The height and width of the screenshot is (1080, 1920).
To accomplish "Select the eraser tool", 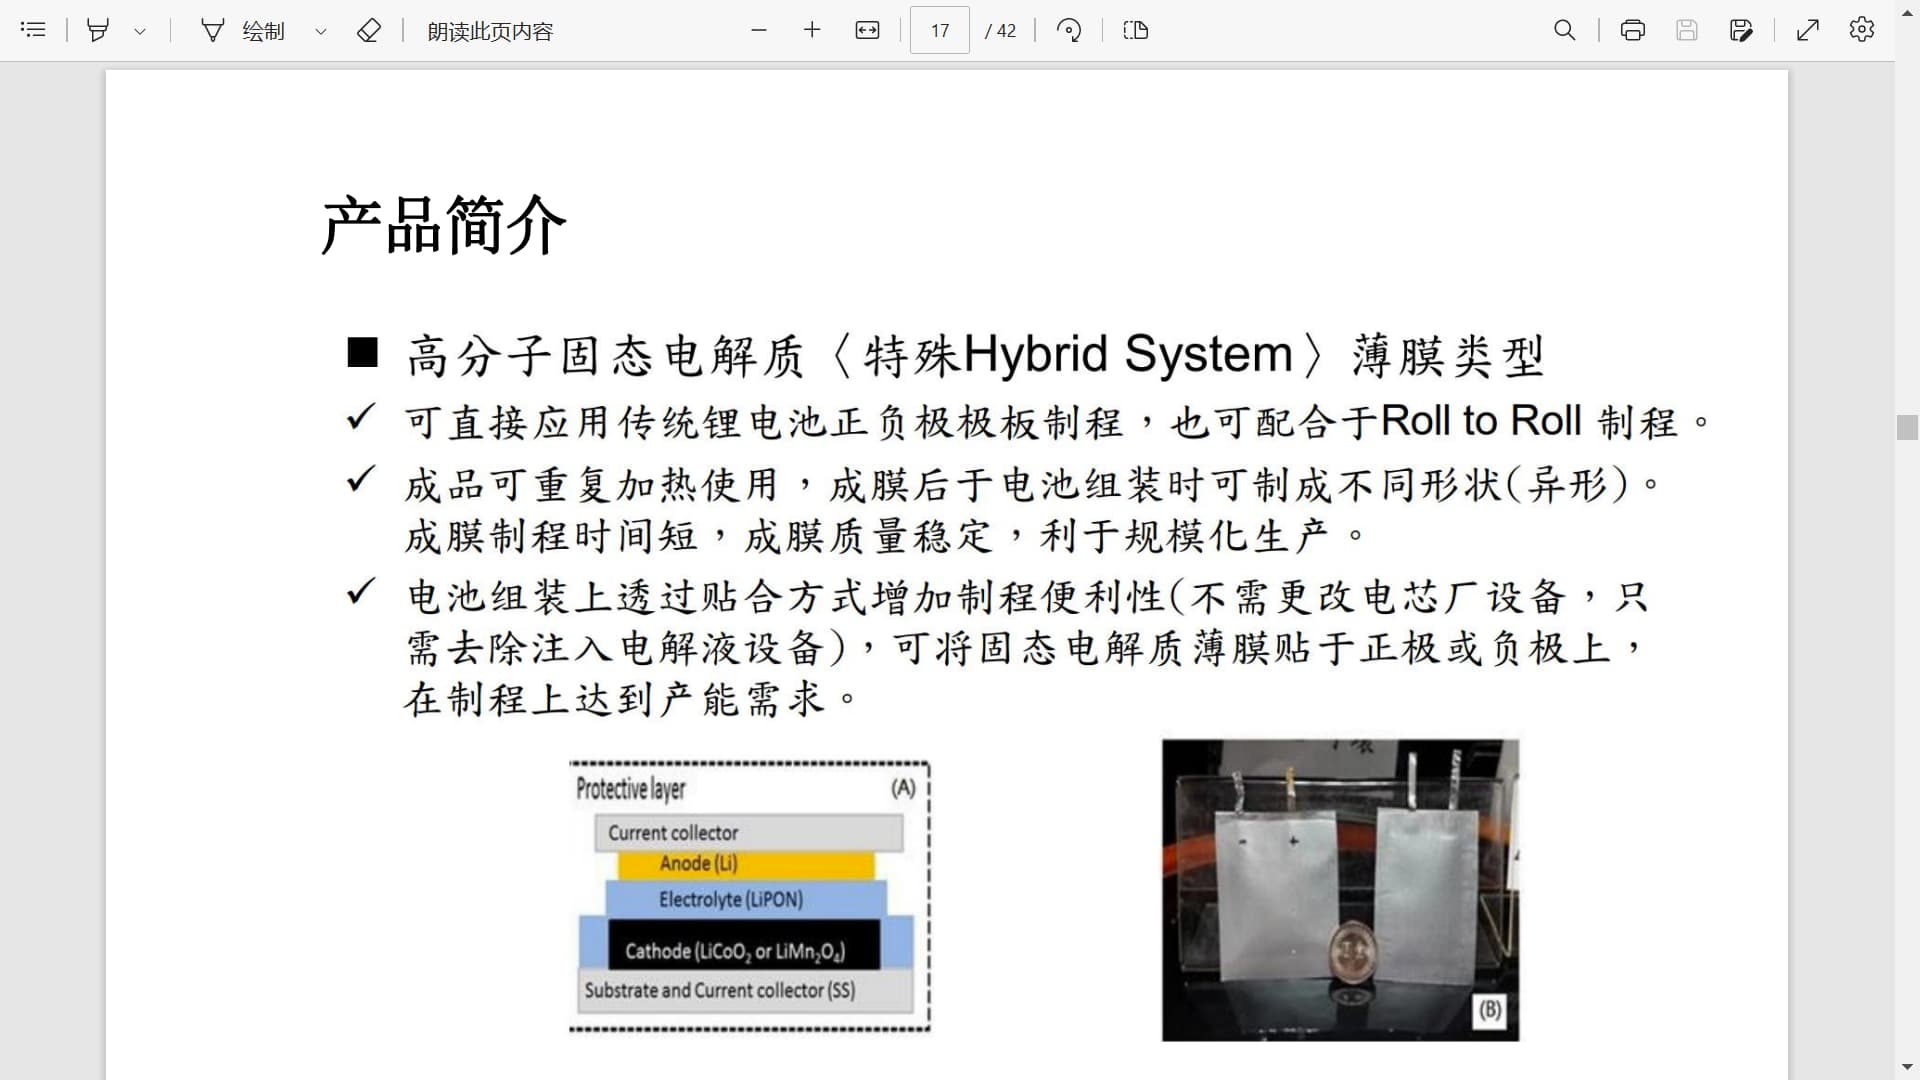I will click(x=368, y=30).
